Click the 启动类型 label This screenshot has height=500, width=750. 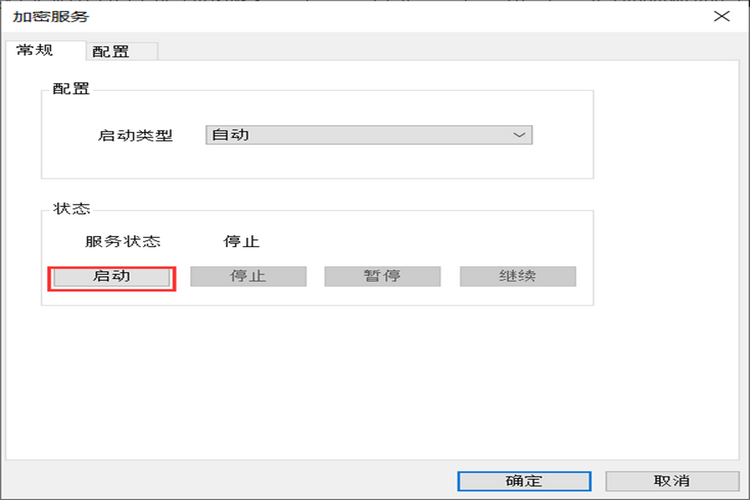(x=135, y=136)
